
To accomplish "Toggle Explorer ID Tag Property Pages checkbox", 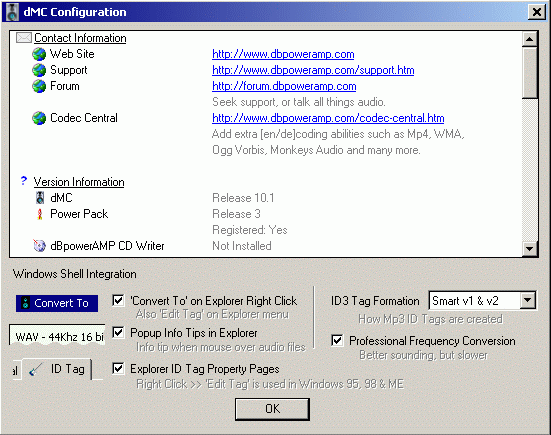I will coord(118,368).
